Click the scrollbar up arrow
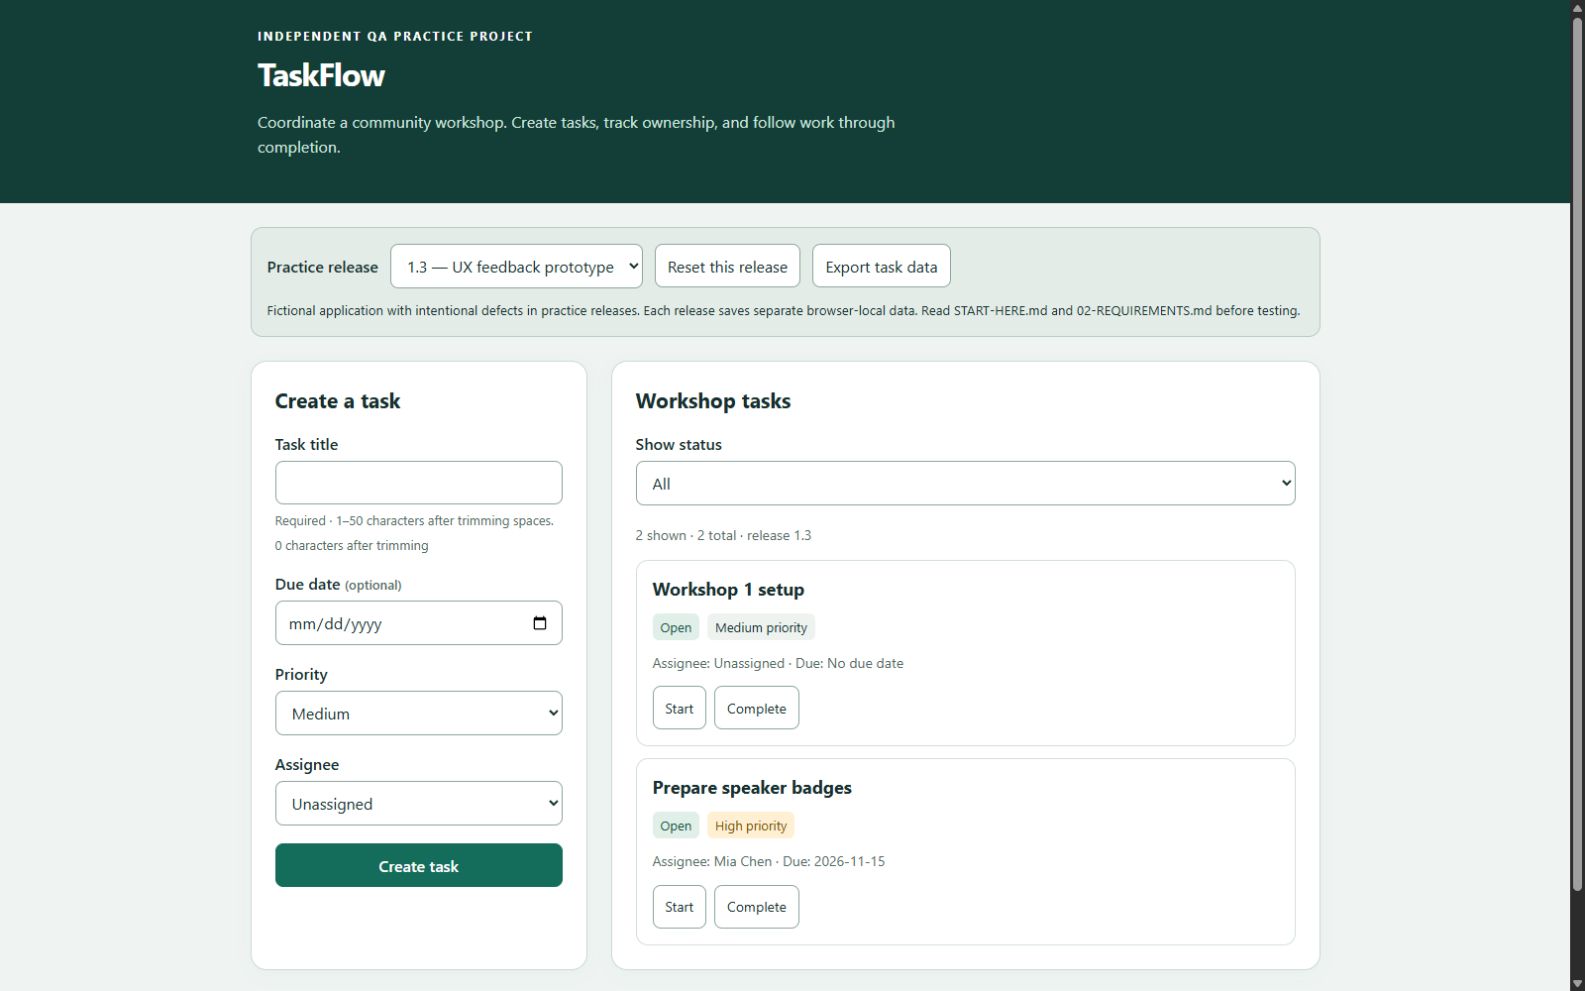 (x=1577, y=8)
